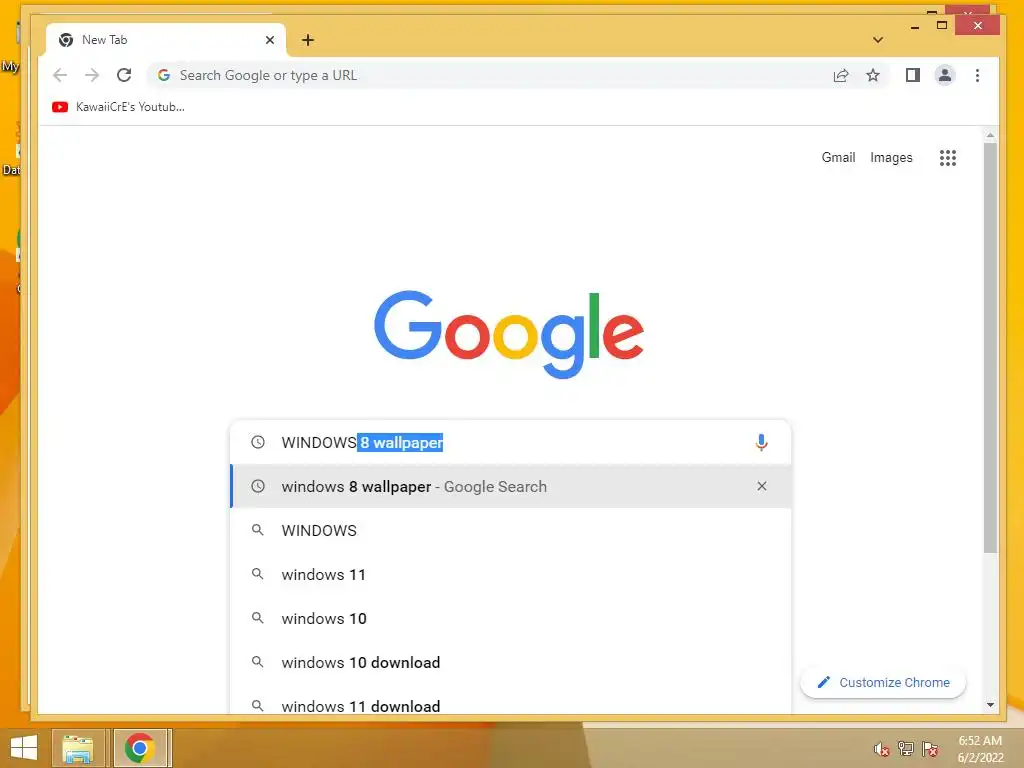Choose the windows 8 wallpaper suggestion
Viewport: 1024px width, 768px height.
tap(511, 486)
